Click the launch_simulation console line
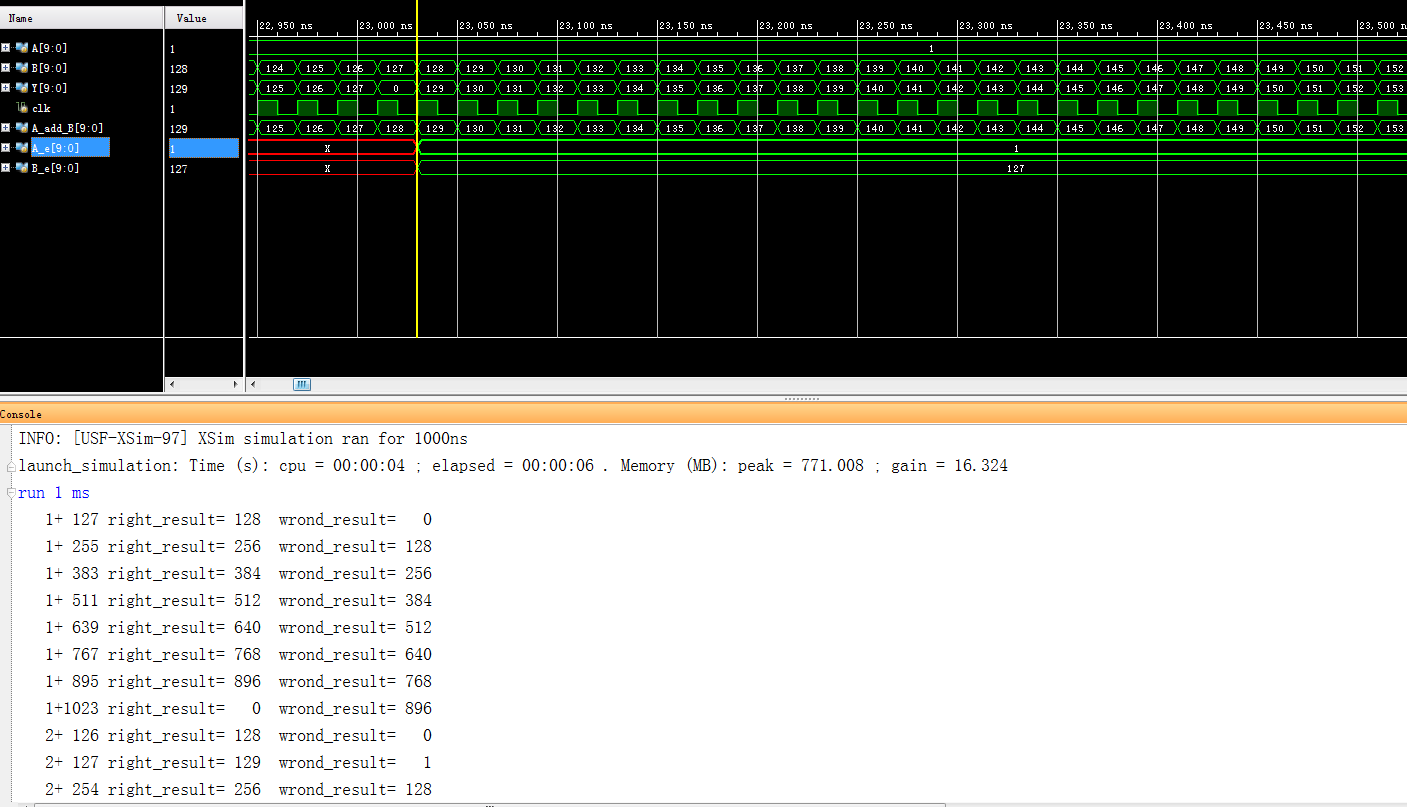The width and height of the screenshot is (1407, 807). point(513,466)
